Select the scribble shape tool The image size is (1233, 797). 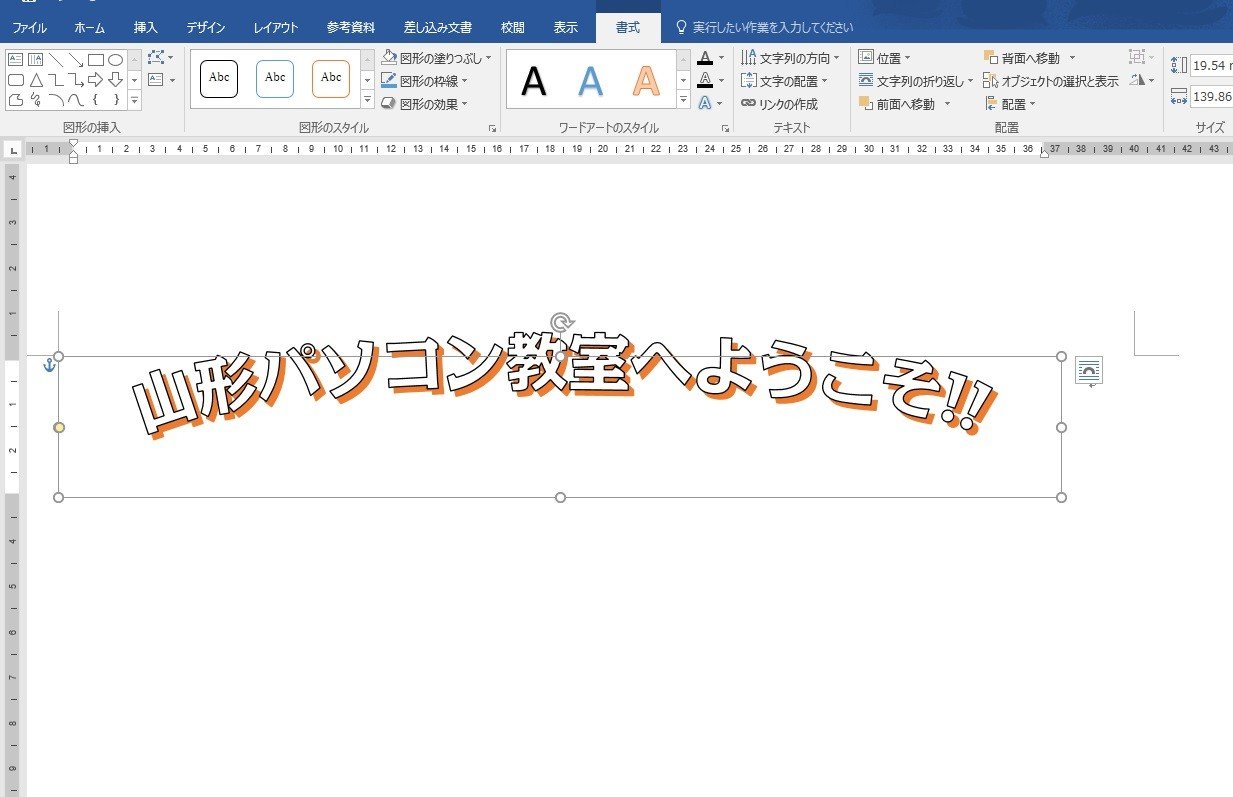35,100
